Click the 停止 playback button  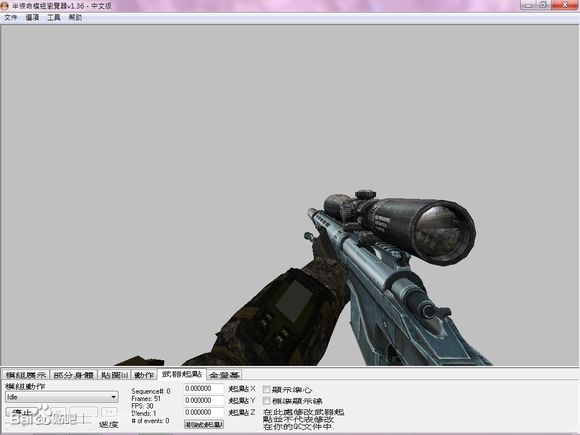coord(22,412)
